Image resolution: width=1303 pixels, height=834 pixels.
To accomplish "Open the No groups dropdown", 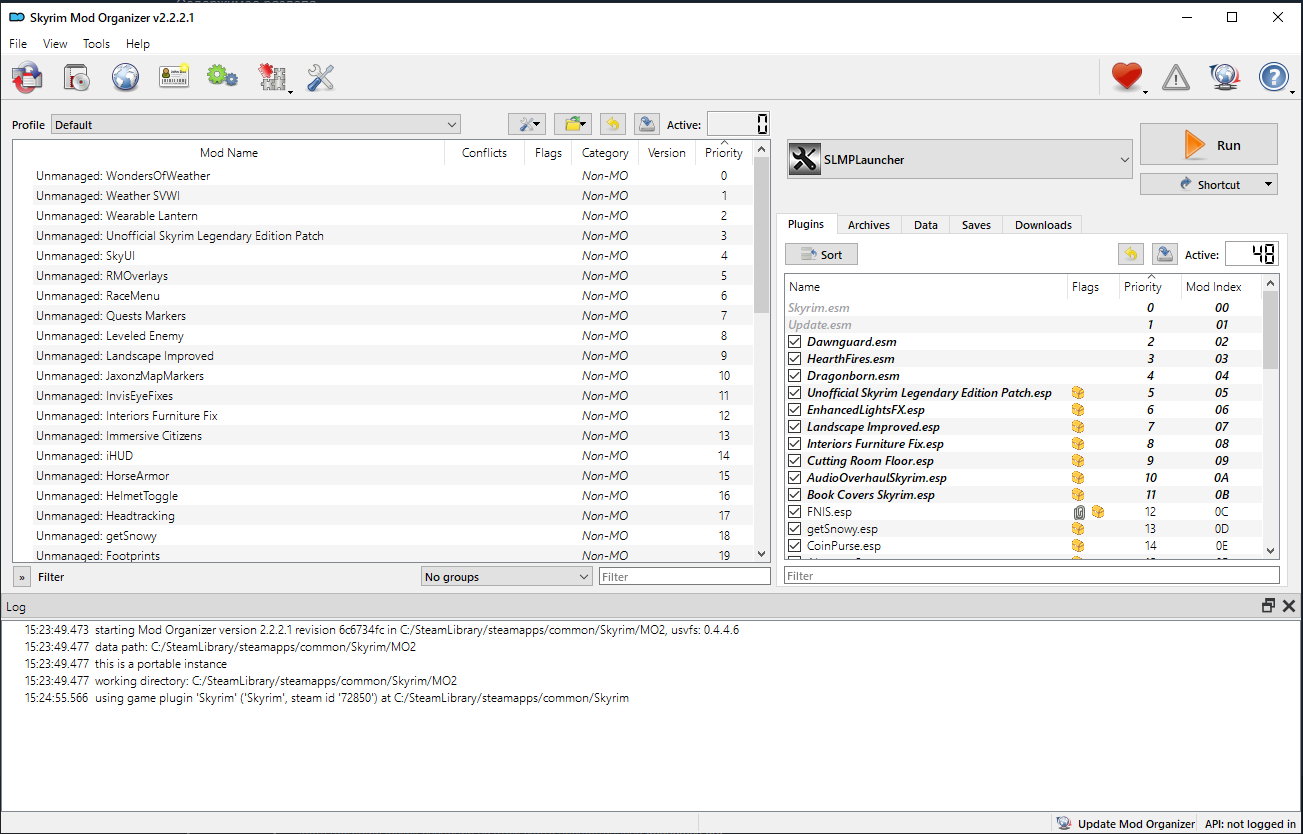I will click(507, 577).
